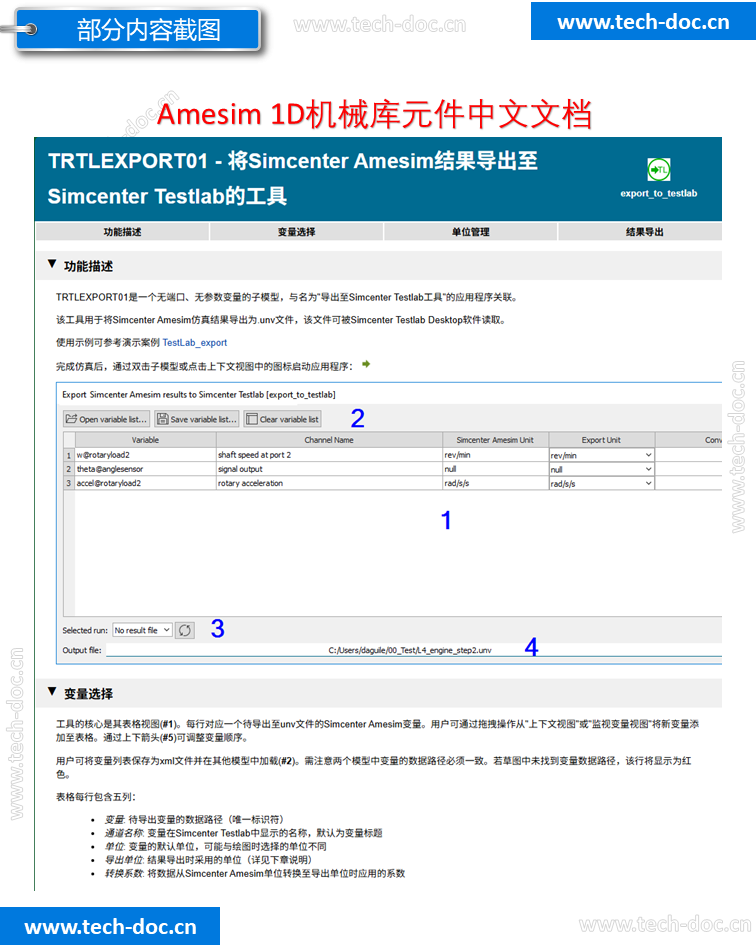Click the 部分内容截图 blue tag
This screenshot has width=756, height=945.
point(139,29)
